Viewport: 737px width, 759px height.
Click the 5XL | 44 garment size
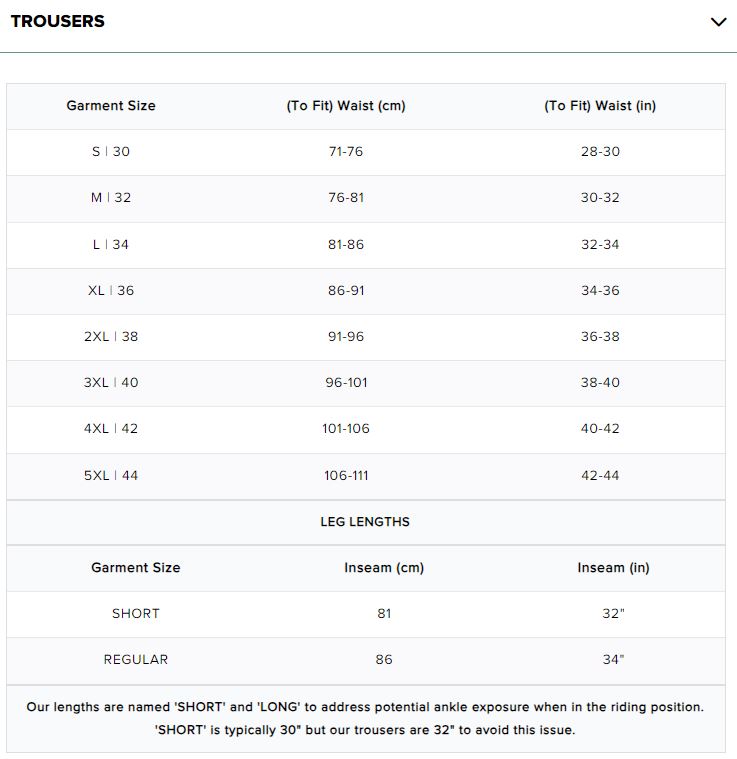111,475
